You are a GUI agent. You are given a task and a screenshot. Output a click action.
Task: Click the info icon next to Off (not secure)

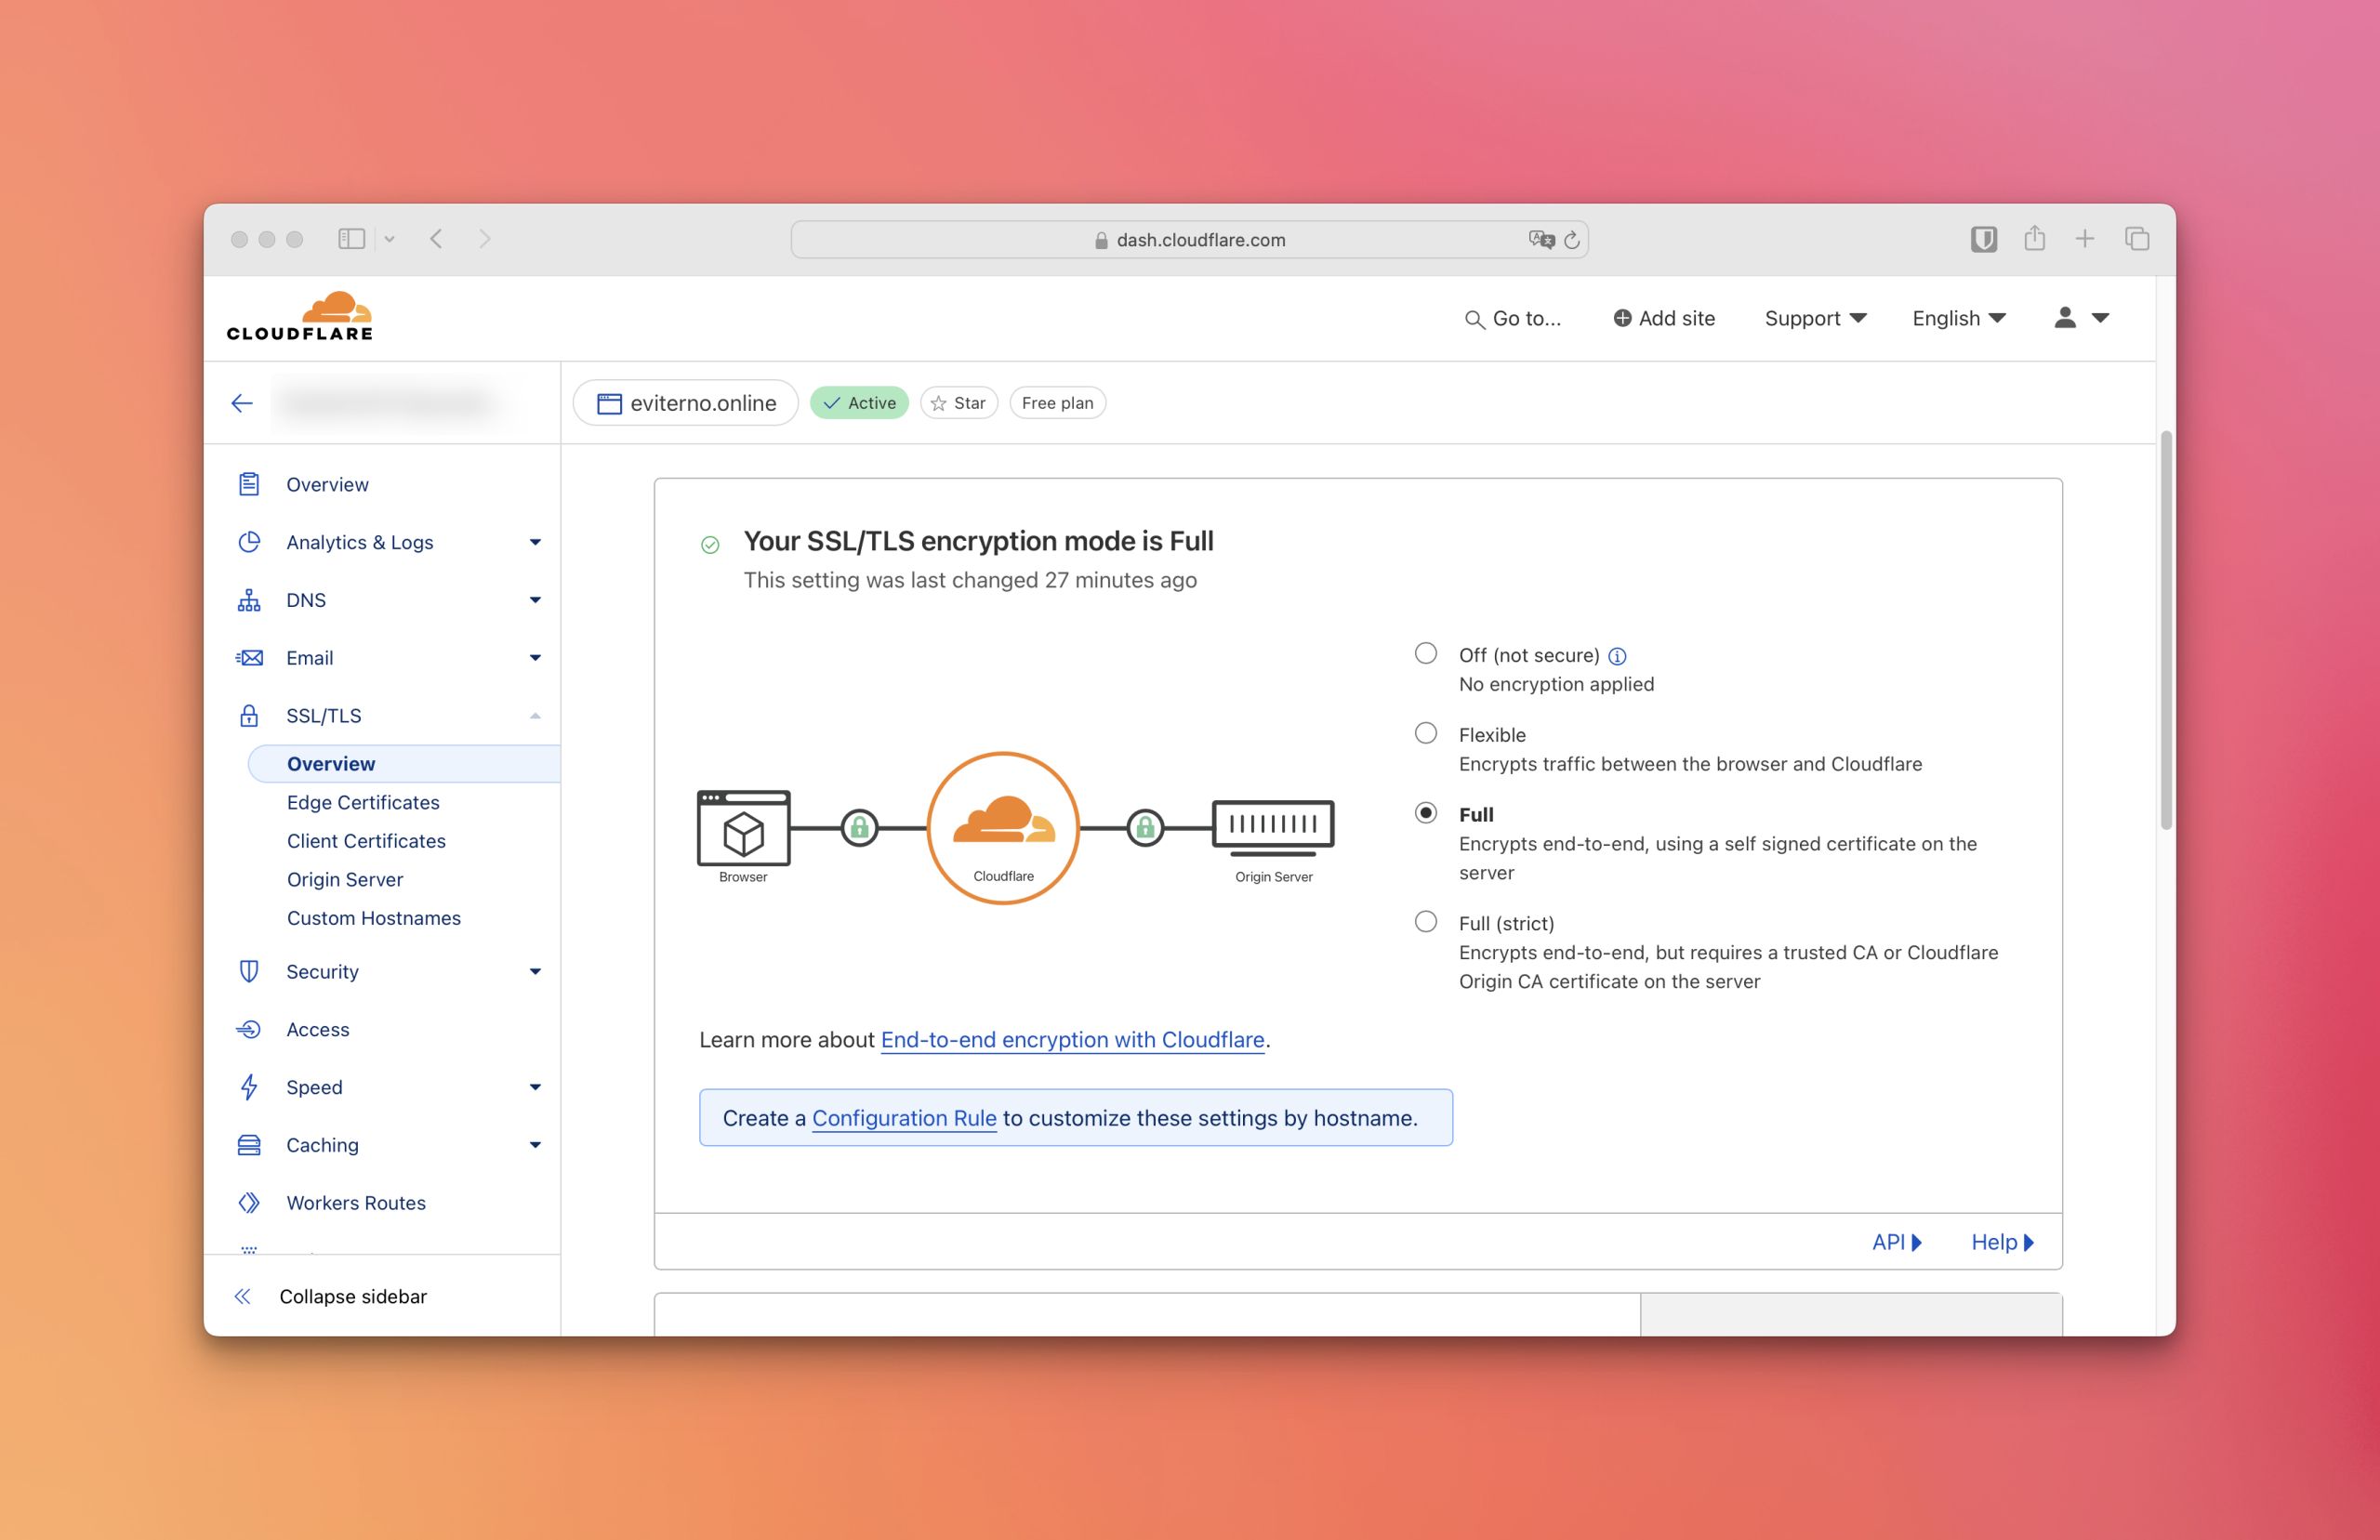tap(1617, 656)
